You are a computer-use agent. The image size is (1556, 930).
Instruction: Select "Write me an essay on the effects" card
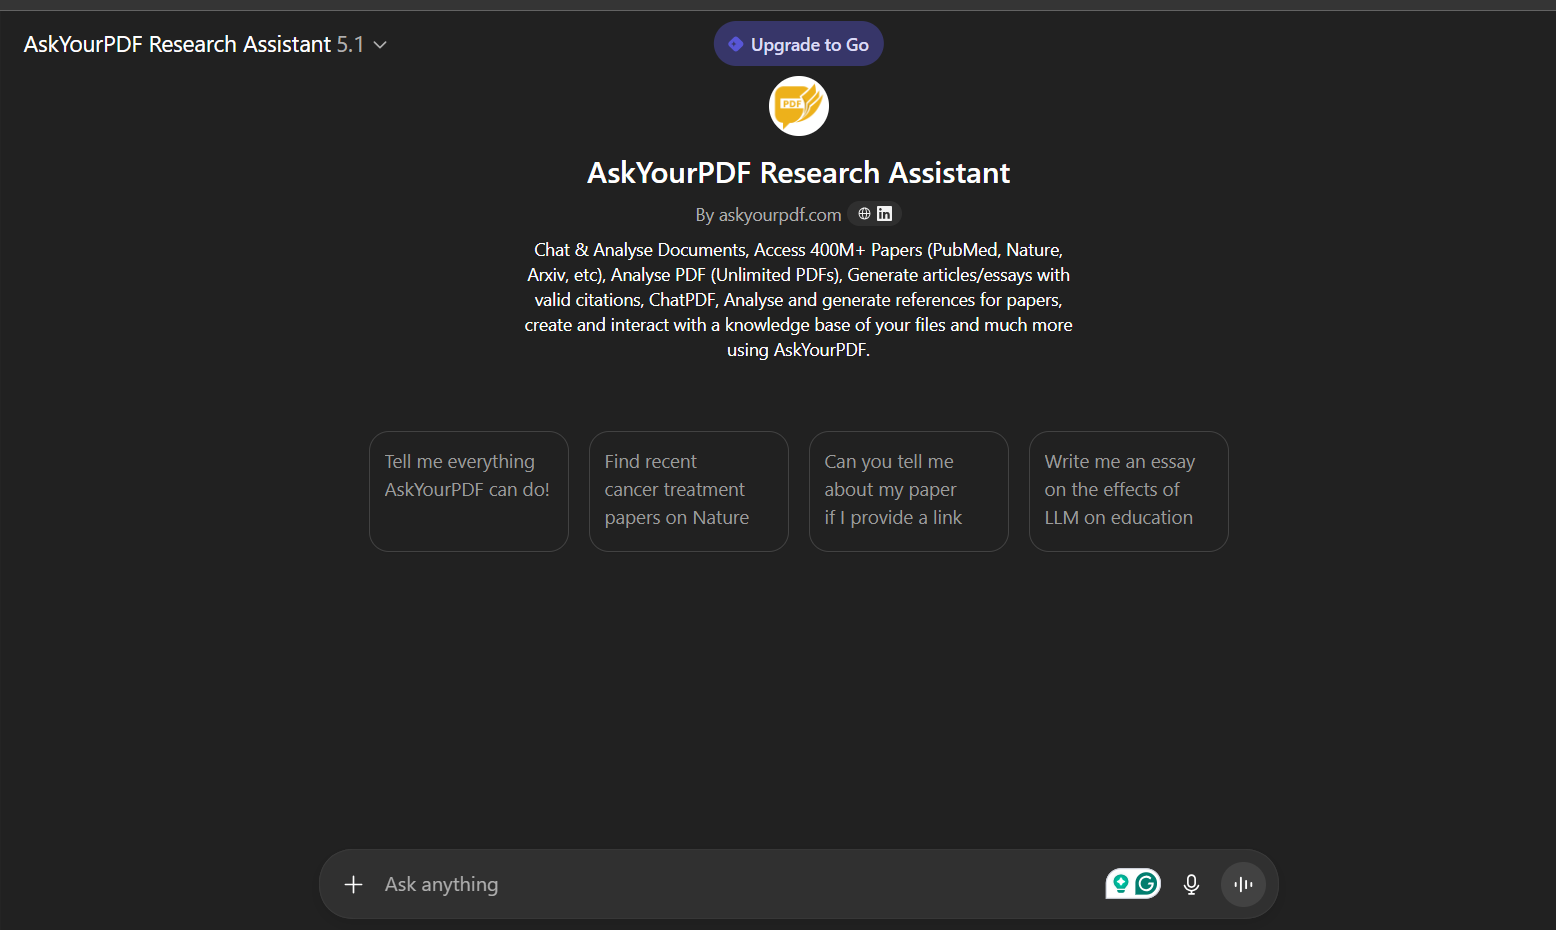[x=1129, y=491]
